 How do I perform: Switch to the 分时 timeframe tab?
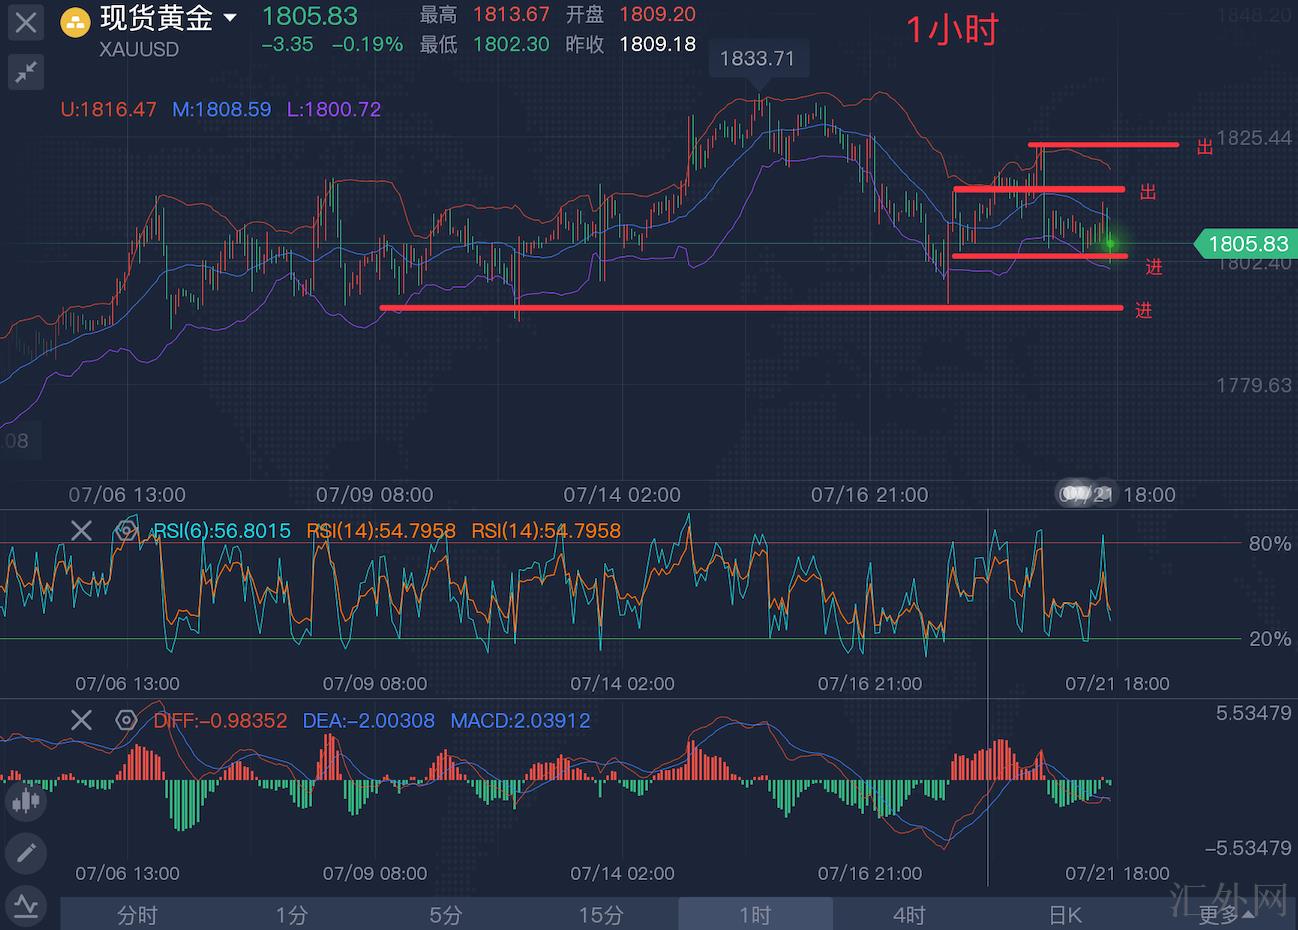point(137,914)
